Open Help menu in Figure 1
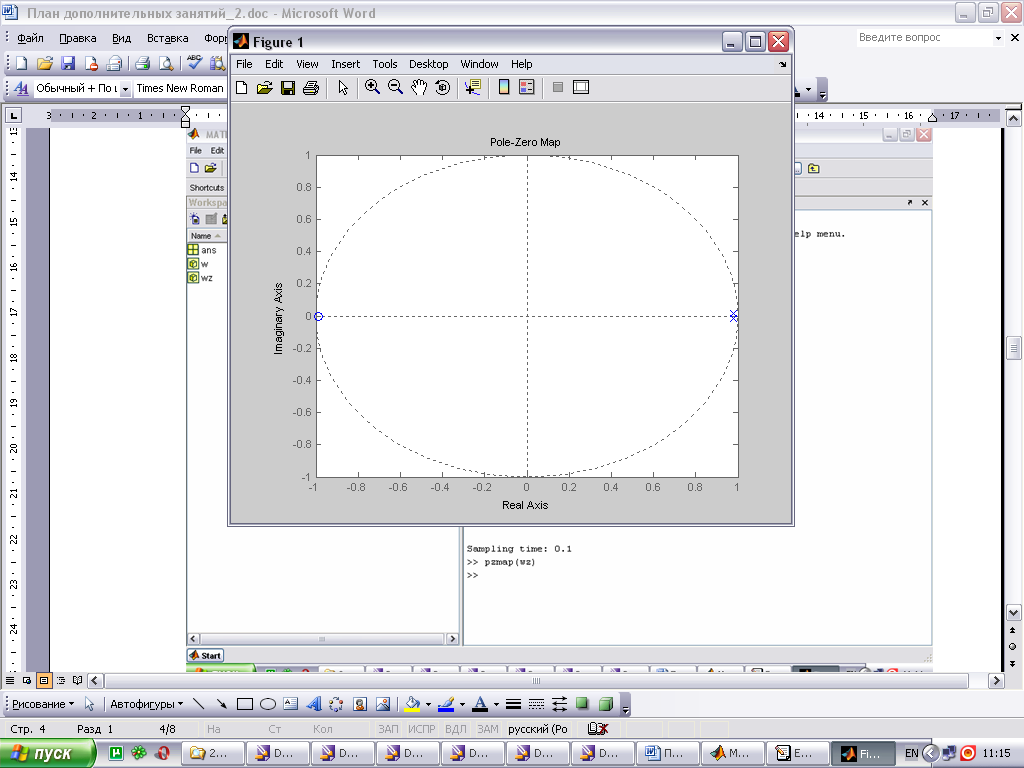1024x768 pixels. click(521, 64)
